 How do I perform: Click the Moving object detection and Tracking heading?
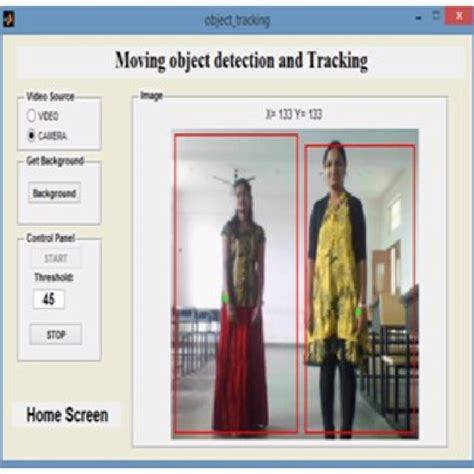(241, 61)
